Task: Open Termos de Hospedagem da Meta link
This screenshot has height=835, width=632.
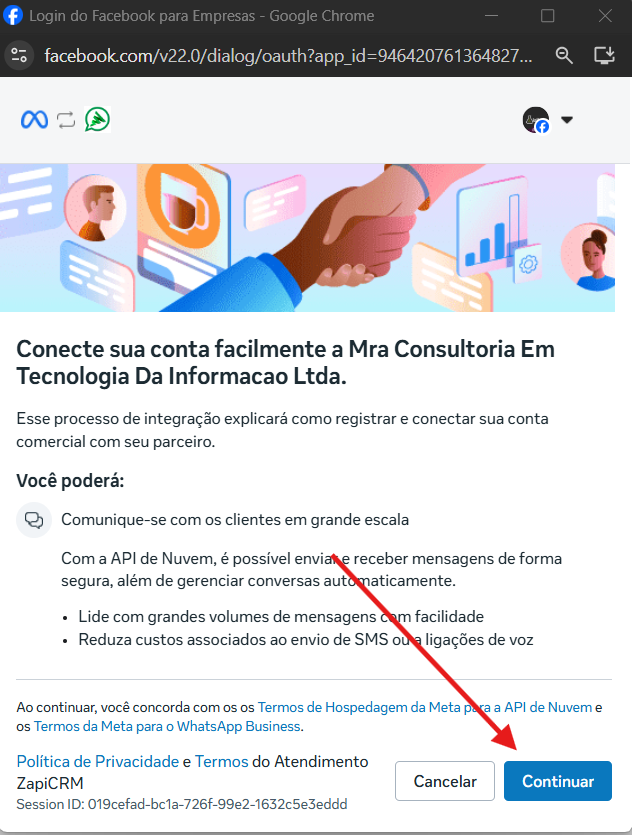Action: pos(425,707)
